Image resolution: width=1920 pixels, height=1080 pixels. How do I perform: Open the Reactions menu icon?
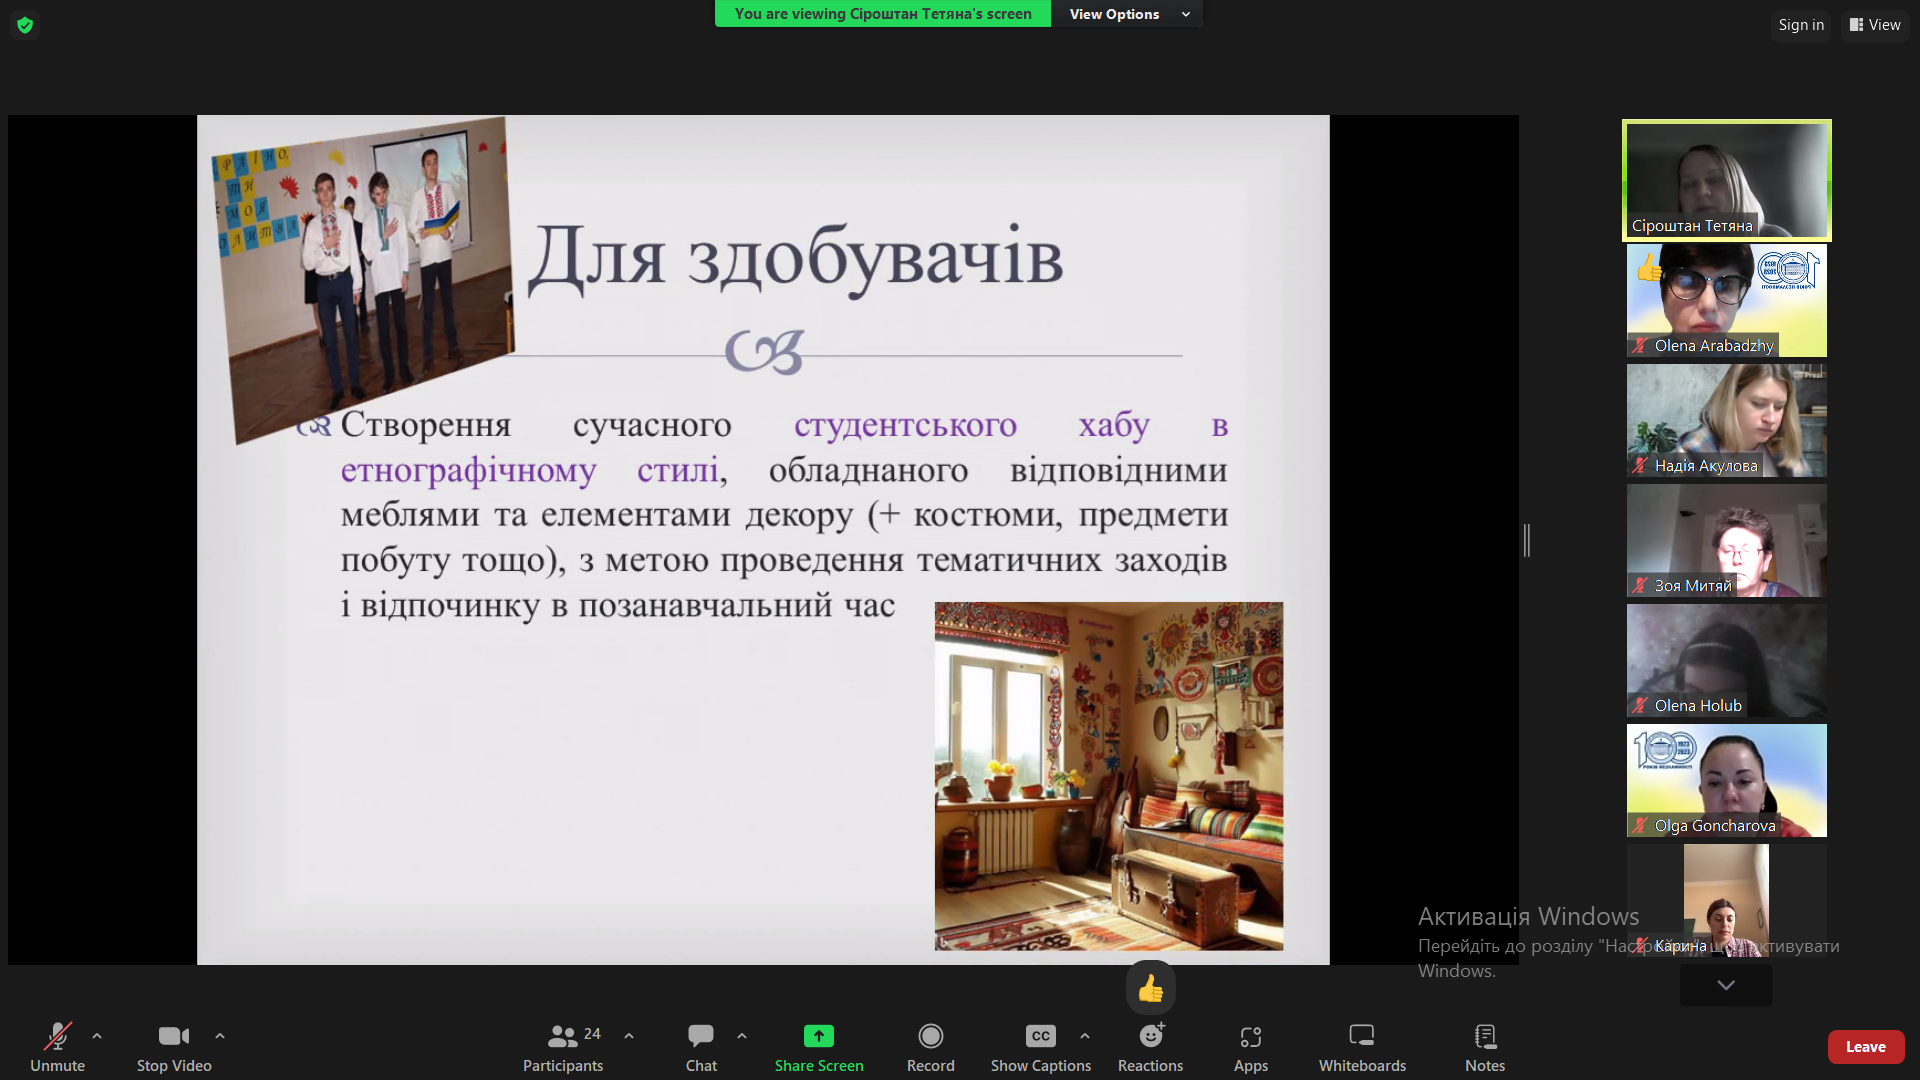(1150, 1037)
